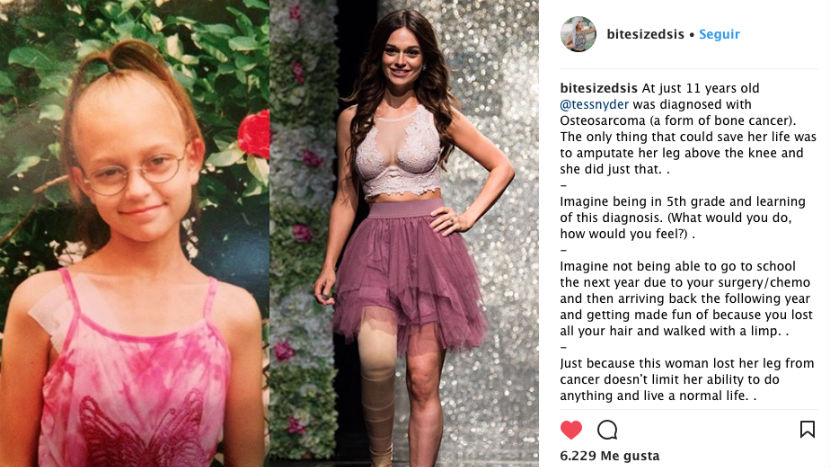Click the final paragraph about living a normal life

click(687, 380)
